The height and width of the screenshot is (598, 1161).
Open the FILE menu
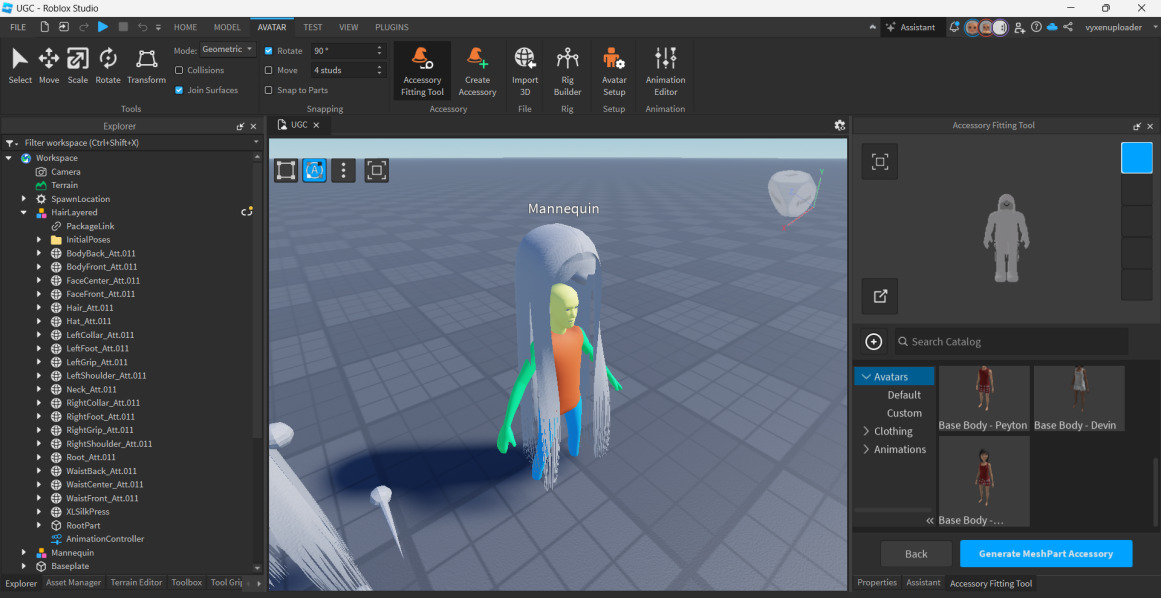tap(18, 27)
